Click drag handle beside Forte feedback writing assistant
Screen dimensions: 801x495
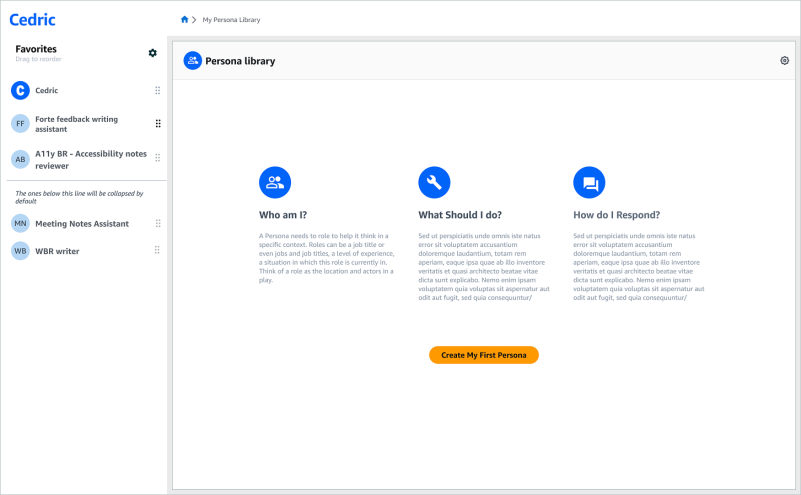pos(157,124)
